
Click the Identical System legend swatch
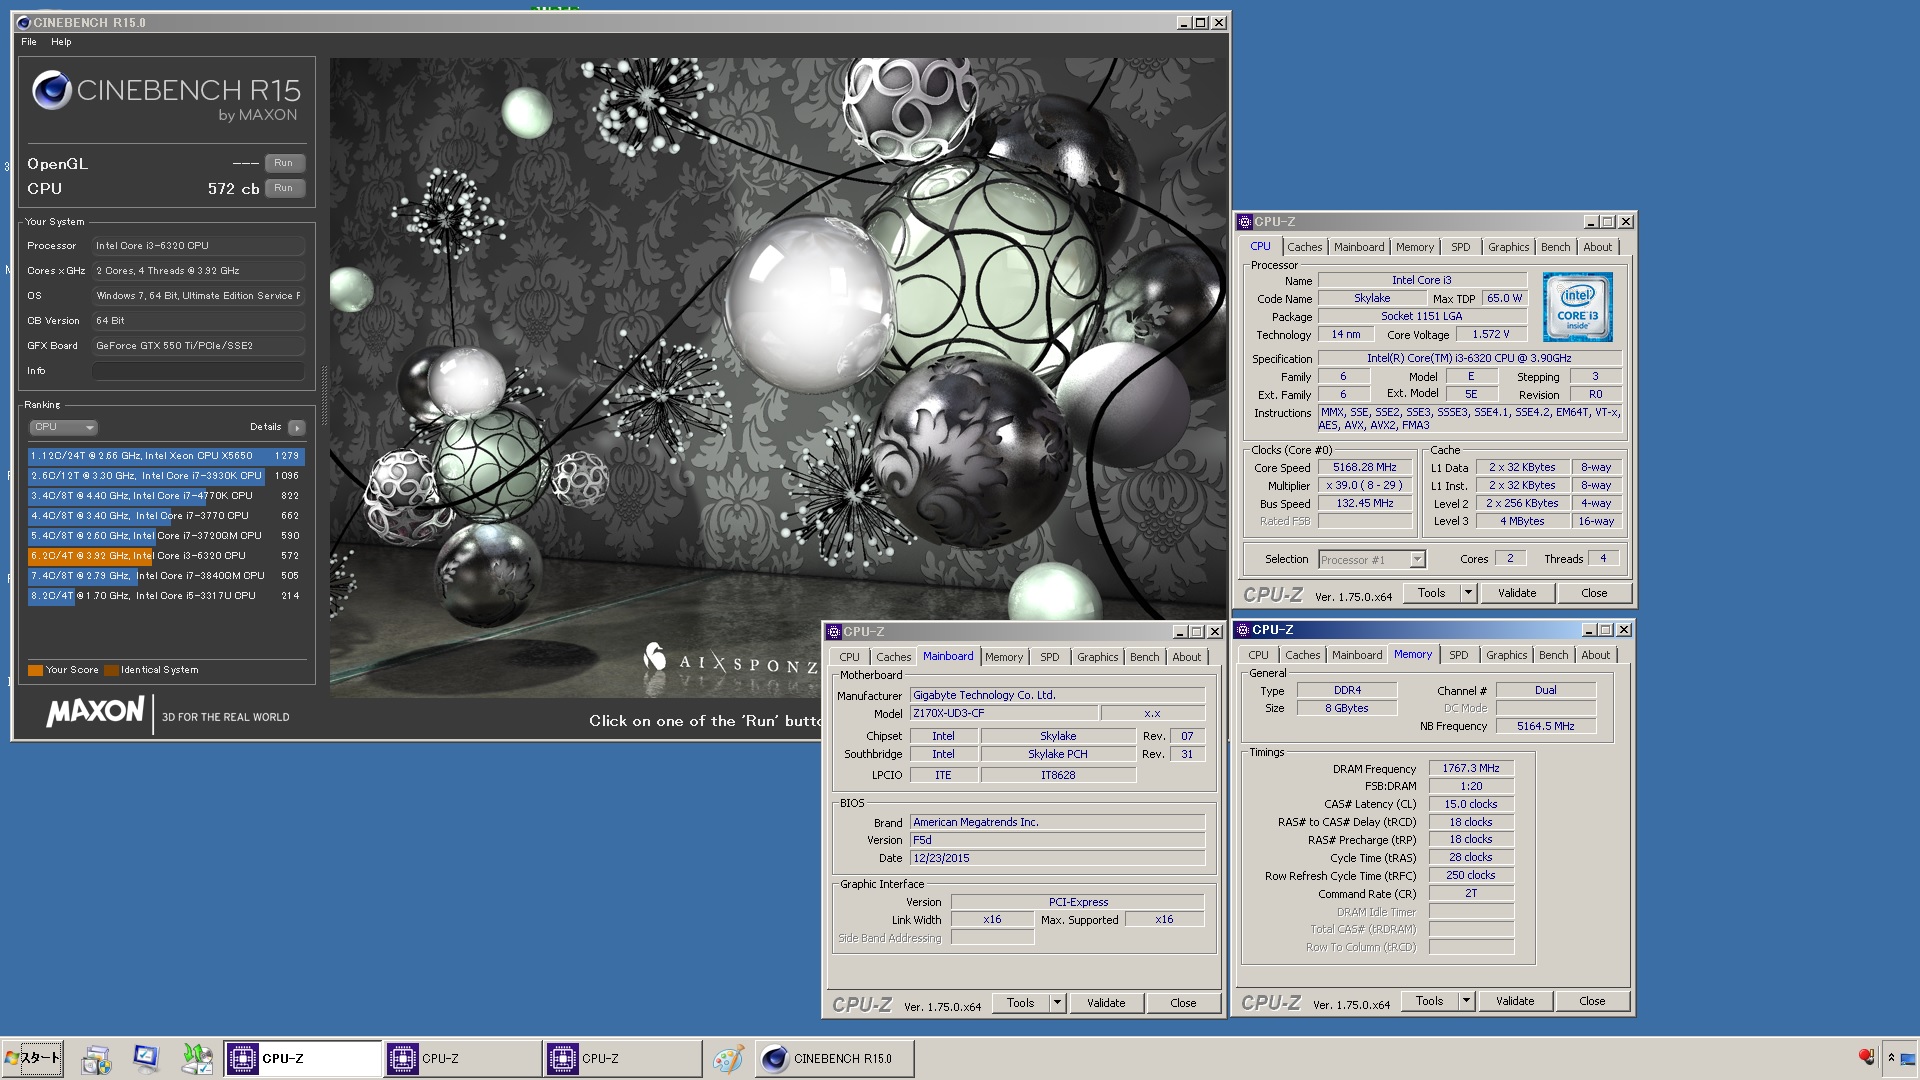coord(111,670)
